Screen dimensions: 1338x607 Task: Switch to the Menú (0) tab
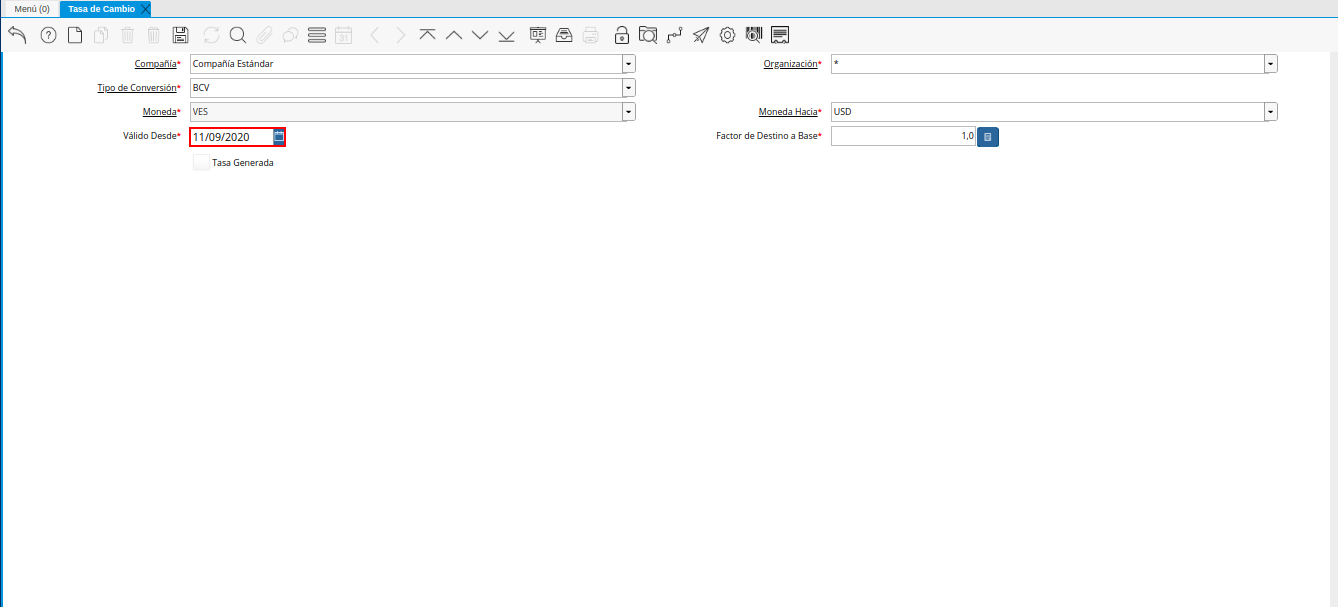32,9
